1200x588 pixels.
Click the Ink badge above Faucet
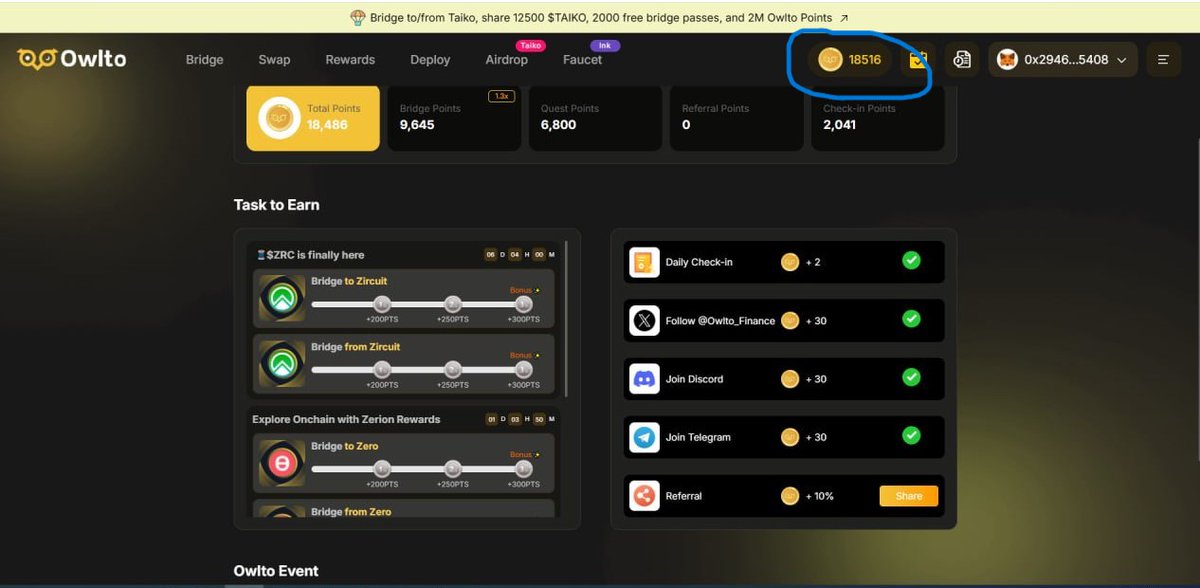coord(604,45)
